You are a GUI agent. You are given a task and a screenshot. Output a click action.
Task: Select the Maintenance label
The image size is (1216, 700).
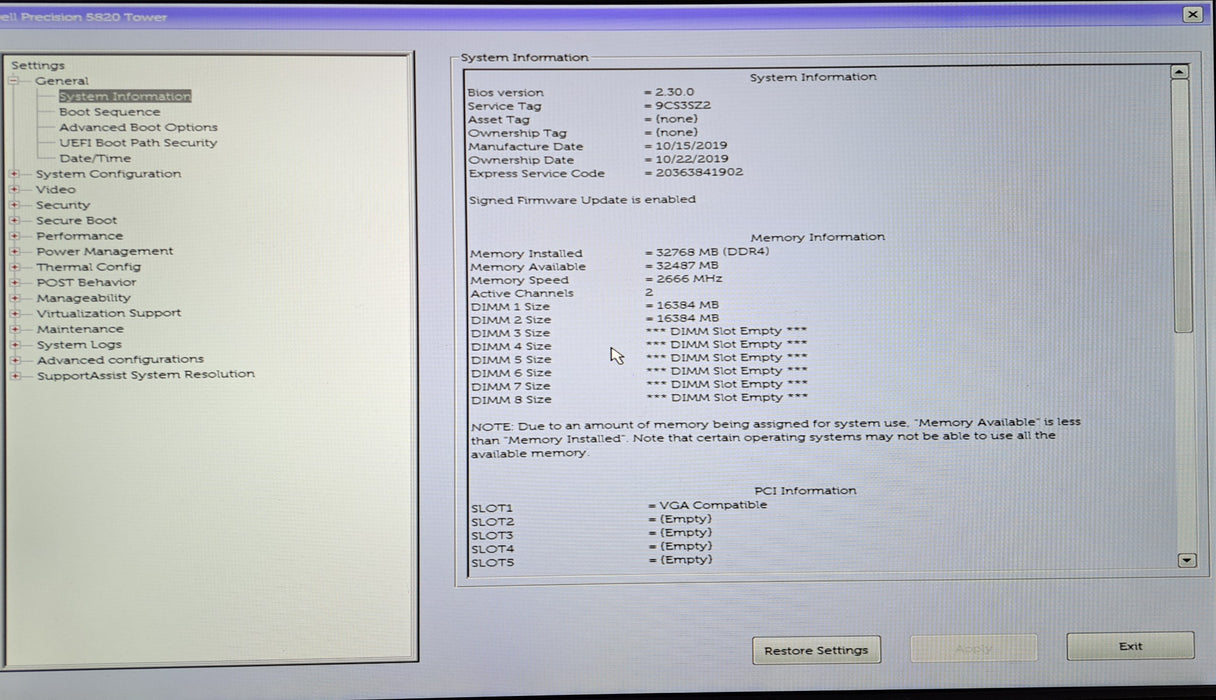tap(80, 329)
